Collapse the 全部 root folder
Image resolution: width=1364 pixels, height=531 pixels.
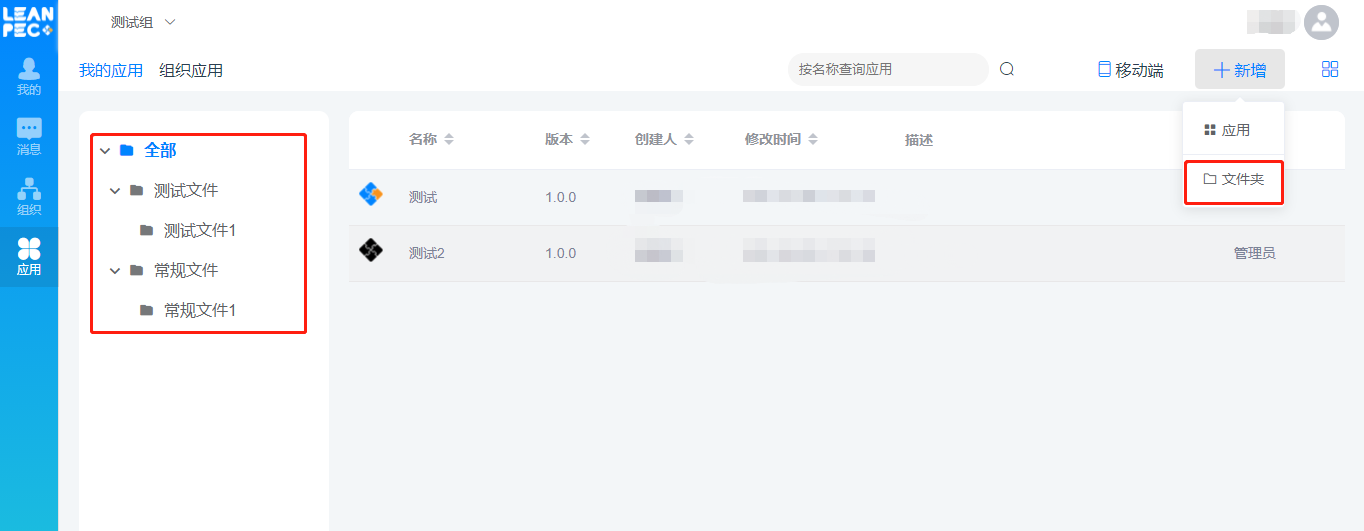click(x=105, y=150)
